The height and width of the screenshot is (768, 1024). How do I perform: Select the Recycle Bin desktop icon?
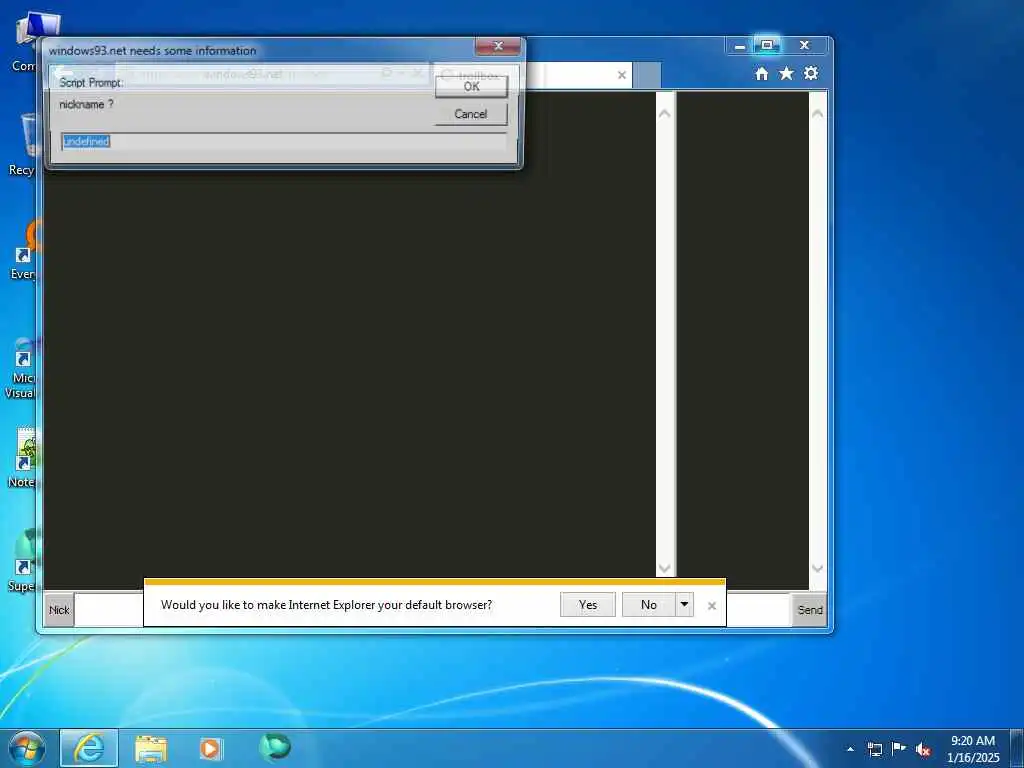pyautogui.click(x=24, y=145)
